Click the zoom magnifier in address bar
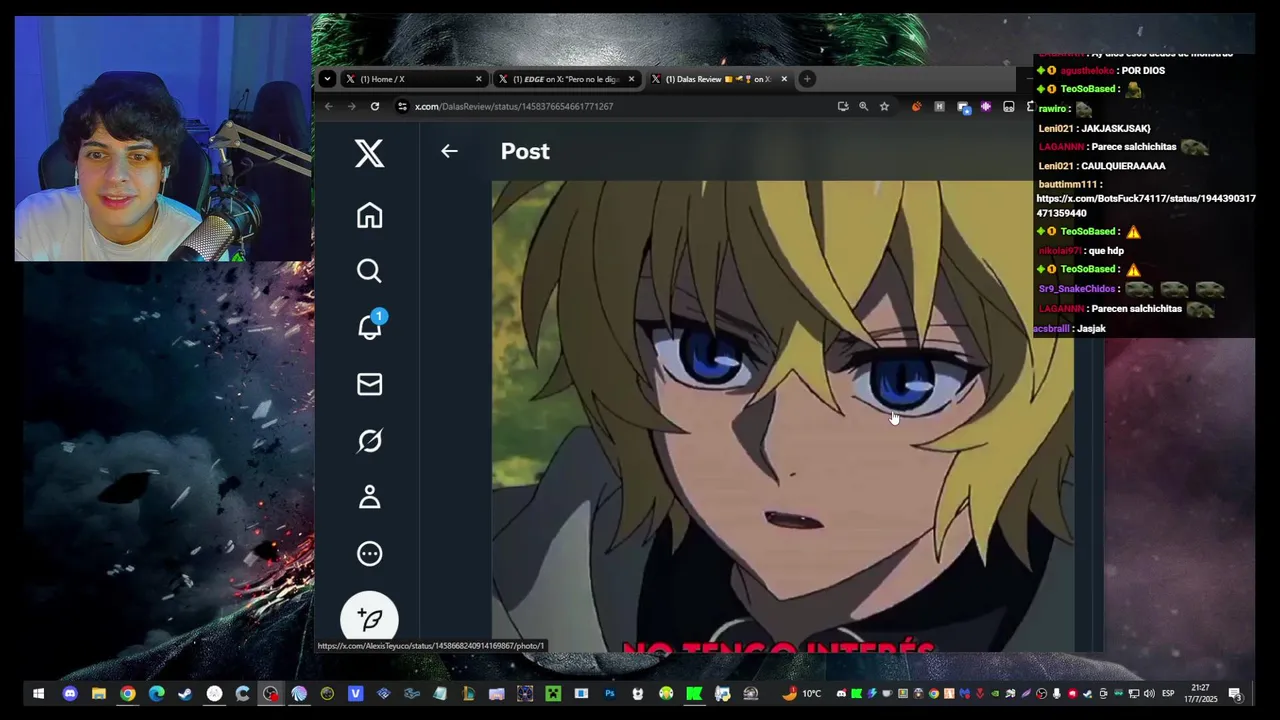The width and height of the screenshot is (1280, 720). coord(863,106)
